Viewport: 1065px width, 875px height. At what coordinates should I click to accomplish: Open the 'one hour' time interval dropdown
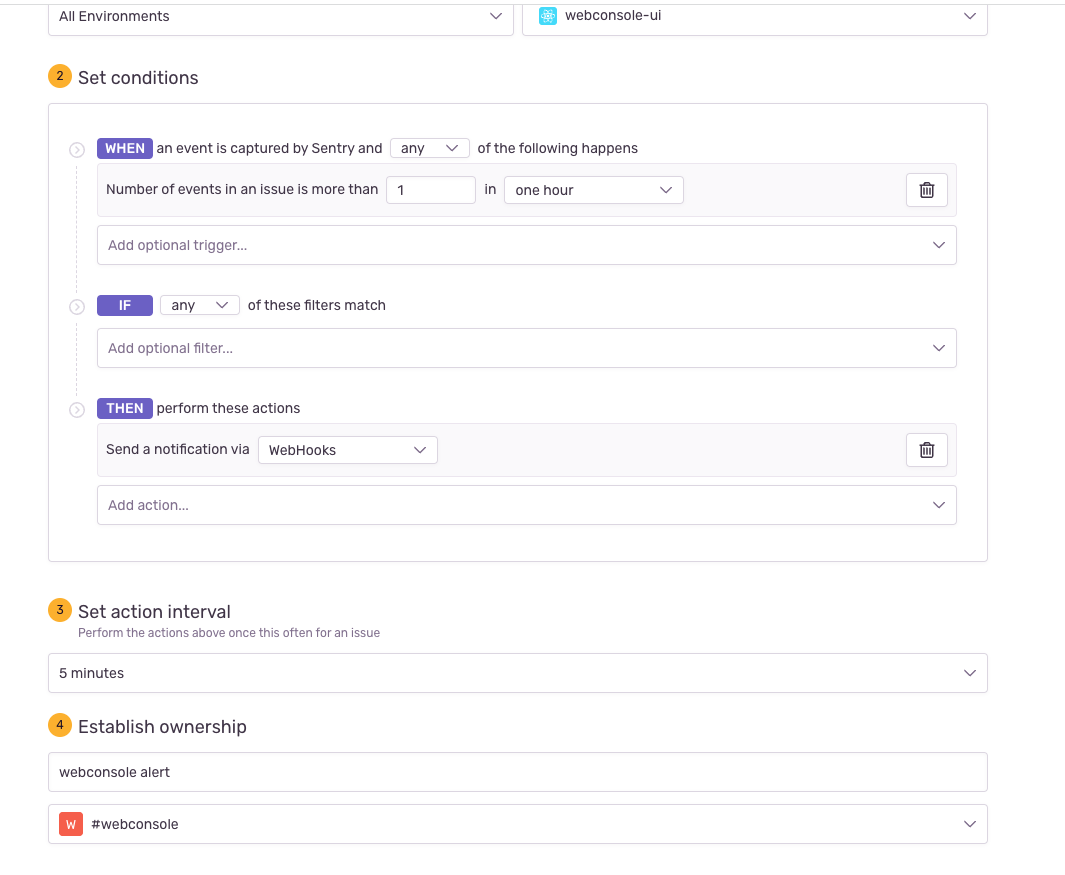coord(593,189)
